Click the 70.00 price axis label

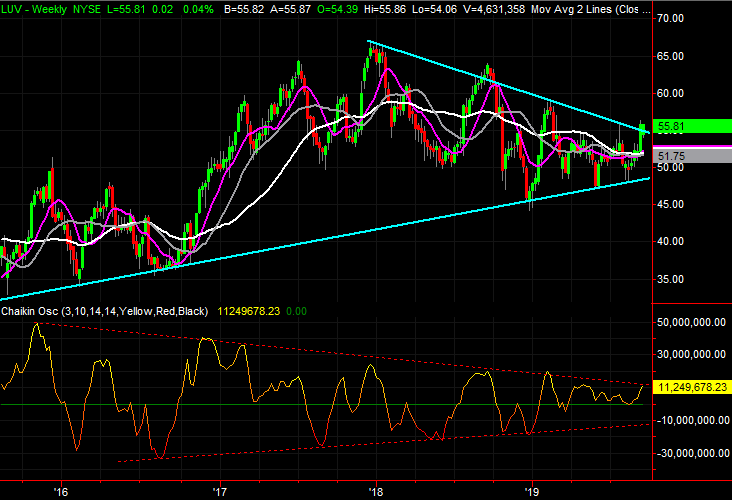click(670, 18)
